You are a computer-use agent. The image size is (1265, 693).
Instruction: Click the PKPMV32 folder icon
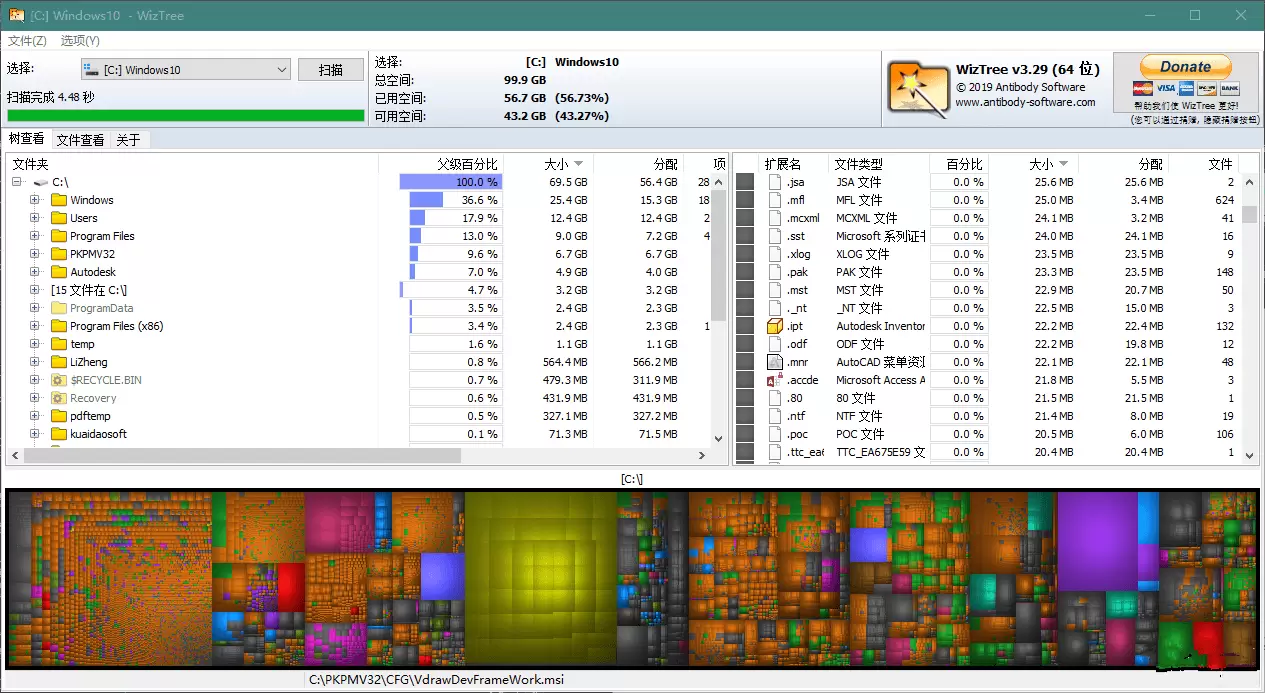point(59,254)
